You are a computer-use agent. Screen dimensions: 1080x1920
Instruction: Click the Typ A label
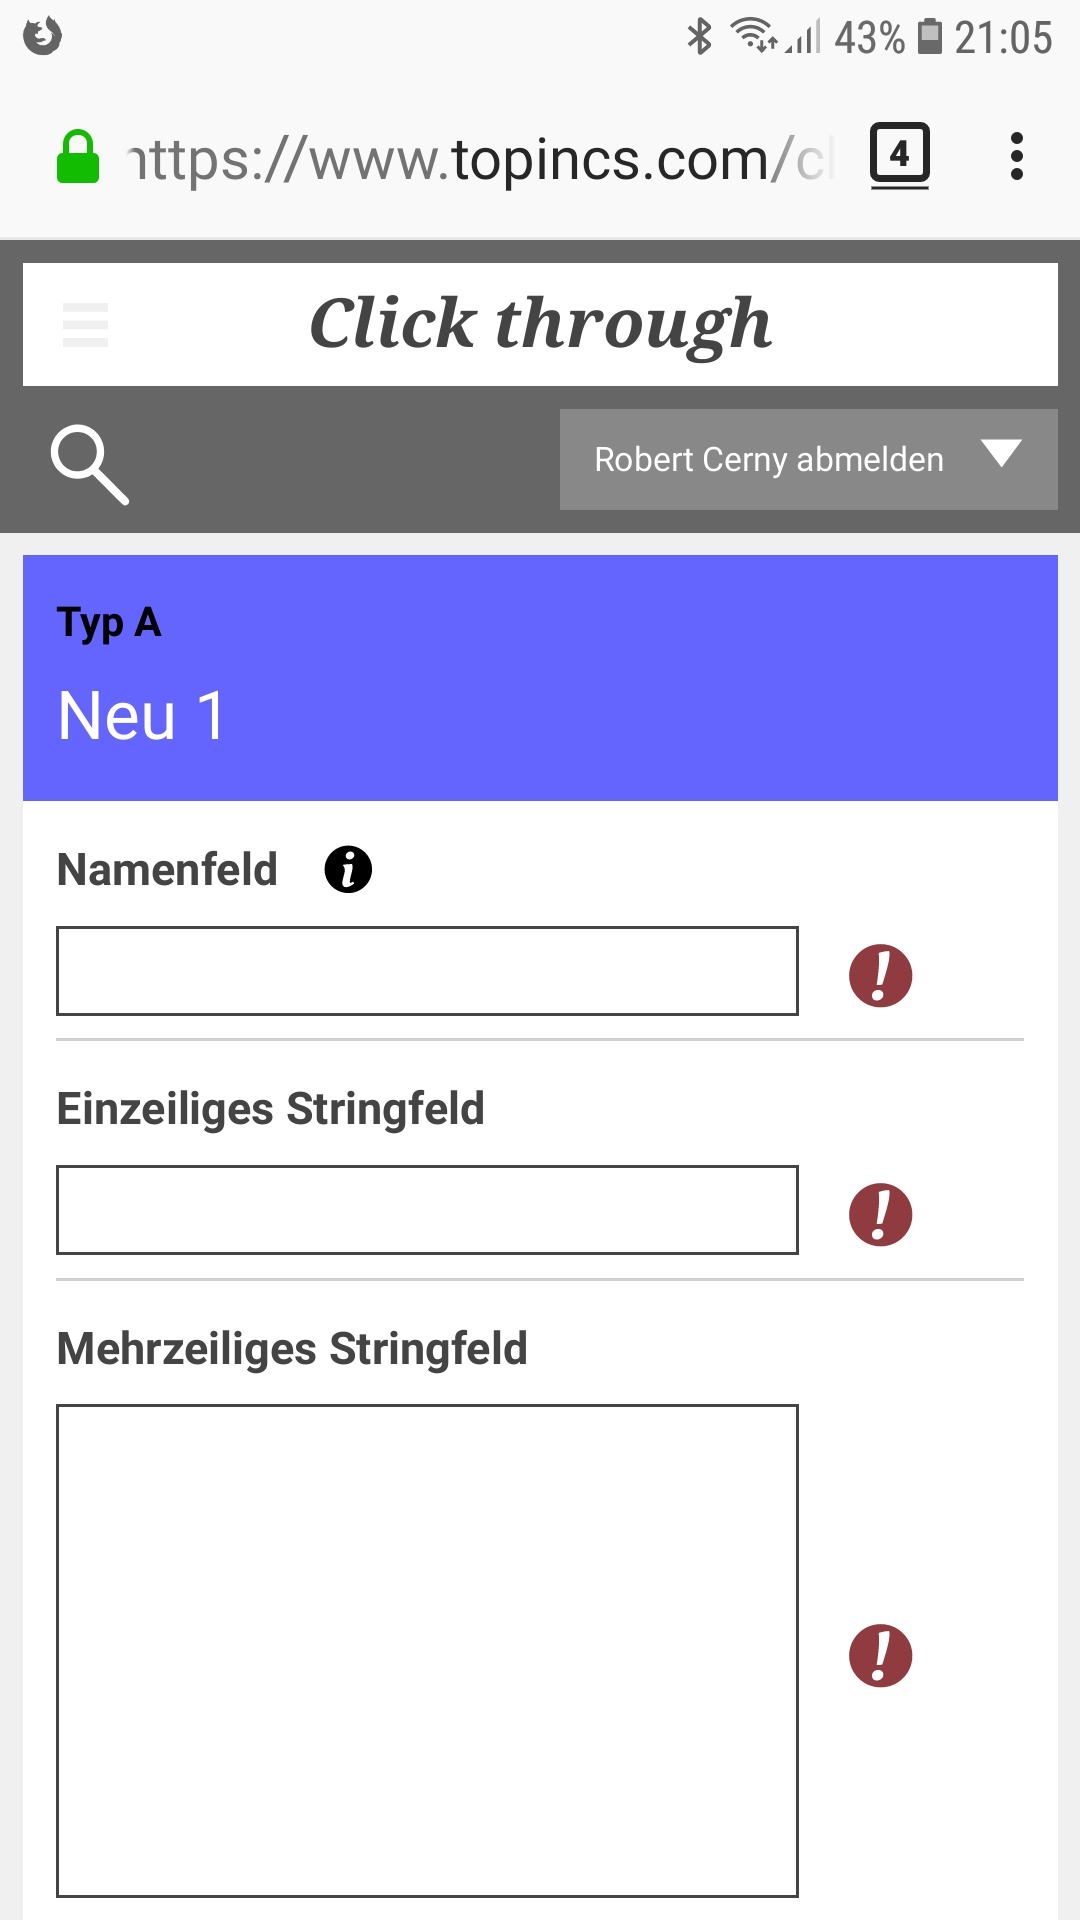[x=109, y=623]
